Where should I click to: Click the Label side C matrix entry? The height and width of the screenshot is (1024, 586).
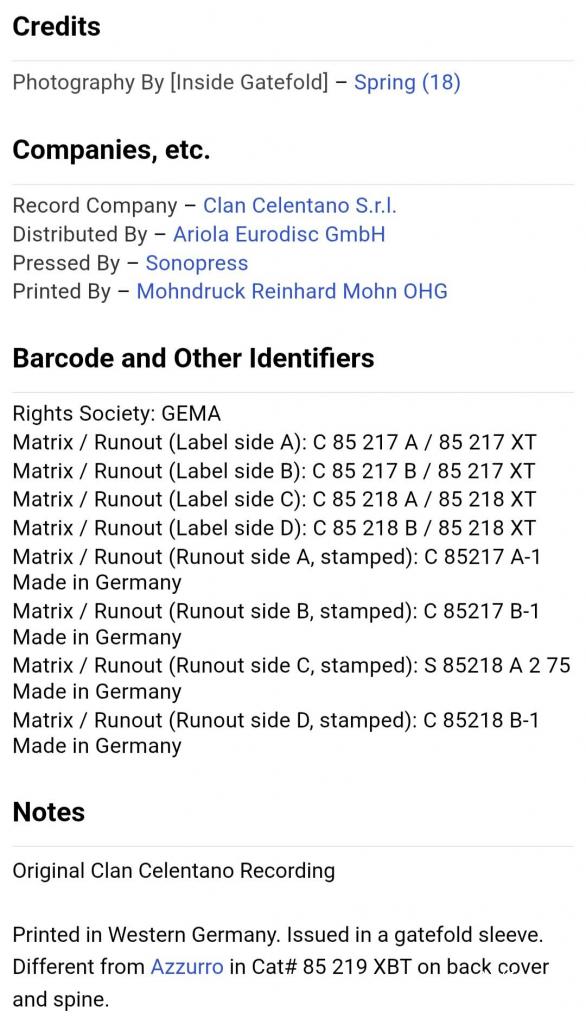coord(274,500)
